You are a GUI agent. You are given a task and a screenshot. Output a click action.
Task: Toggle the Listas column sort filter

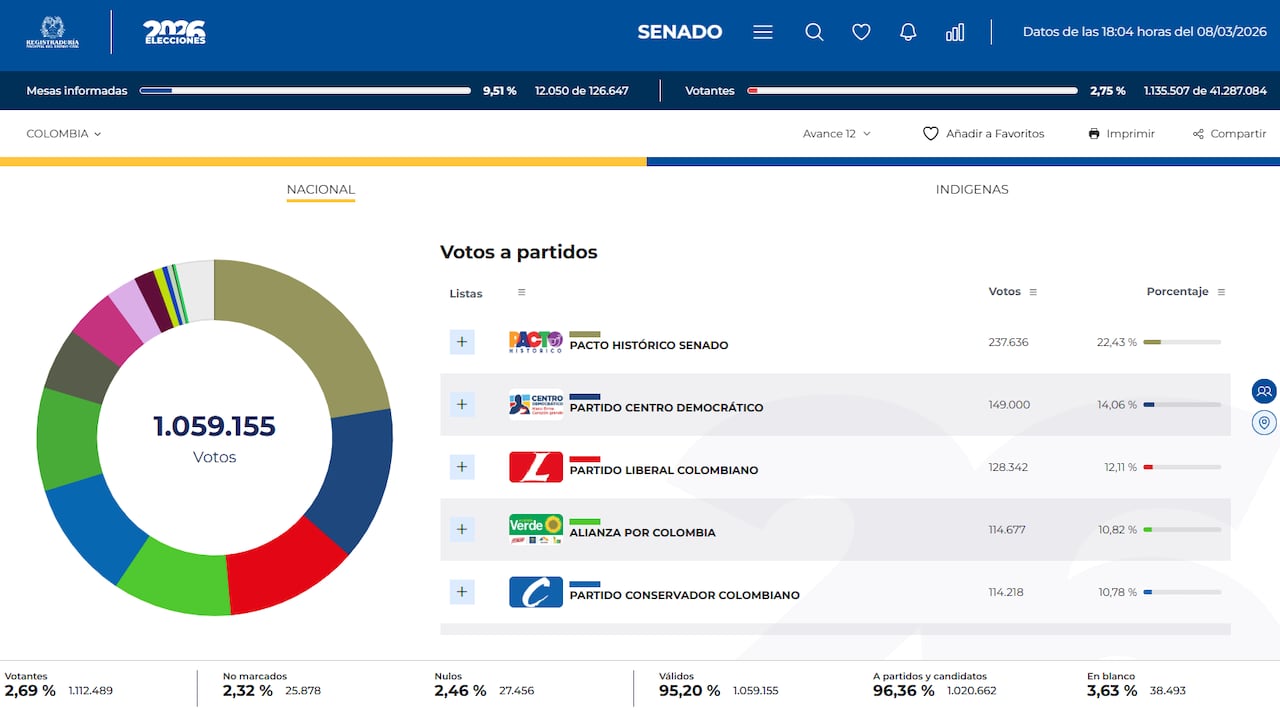pos(521,292)
